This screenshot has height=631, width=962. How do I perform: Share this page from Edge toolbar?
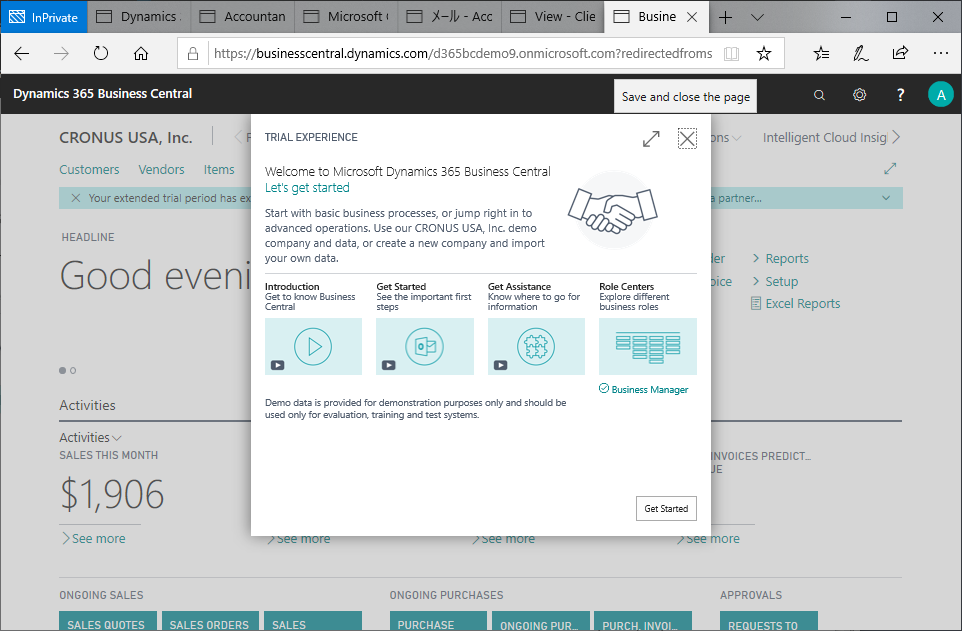click(900, 54)
